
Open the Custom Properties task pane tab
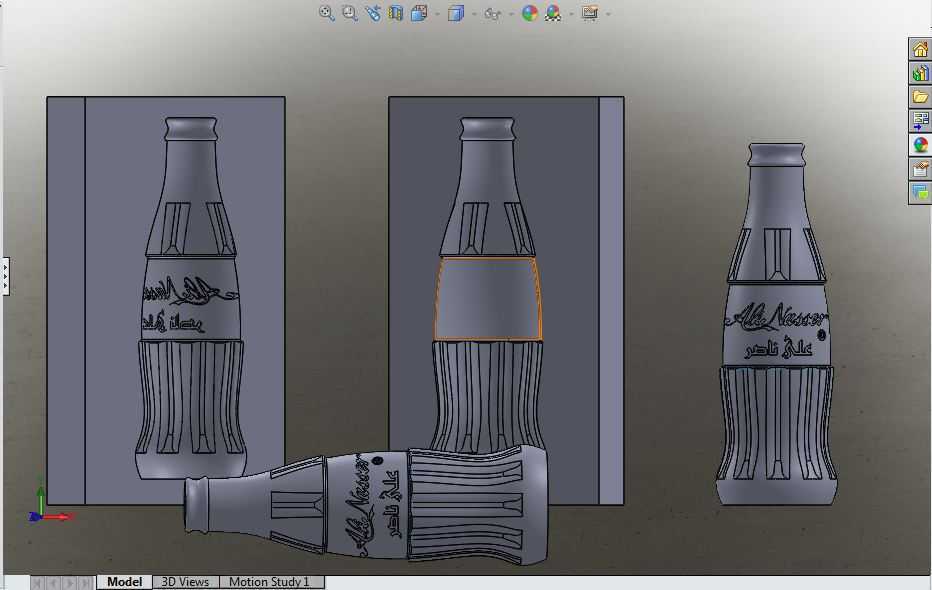[920, 169]
